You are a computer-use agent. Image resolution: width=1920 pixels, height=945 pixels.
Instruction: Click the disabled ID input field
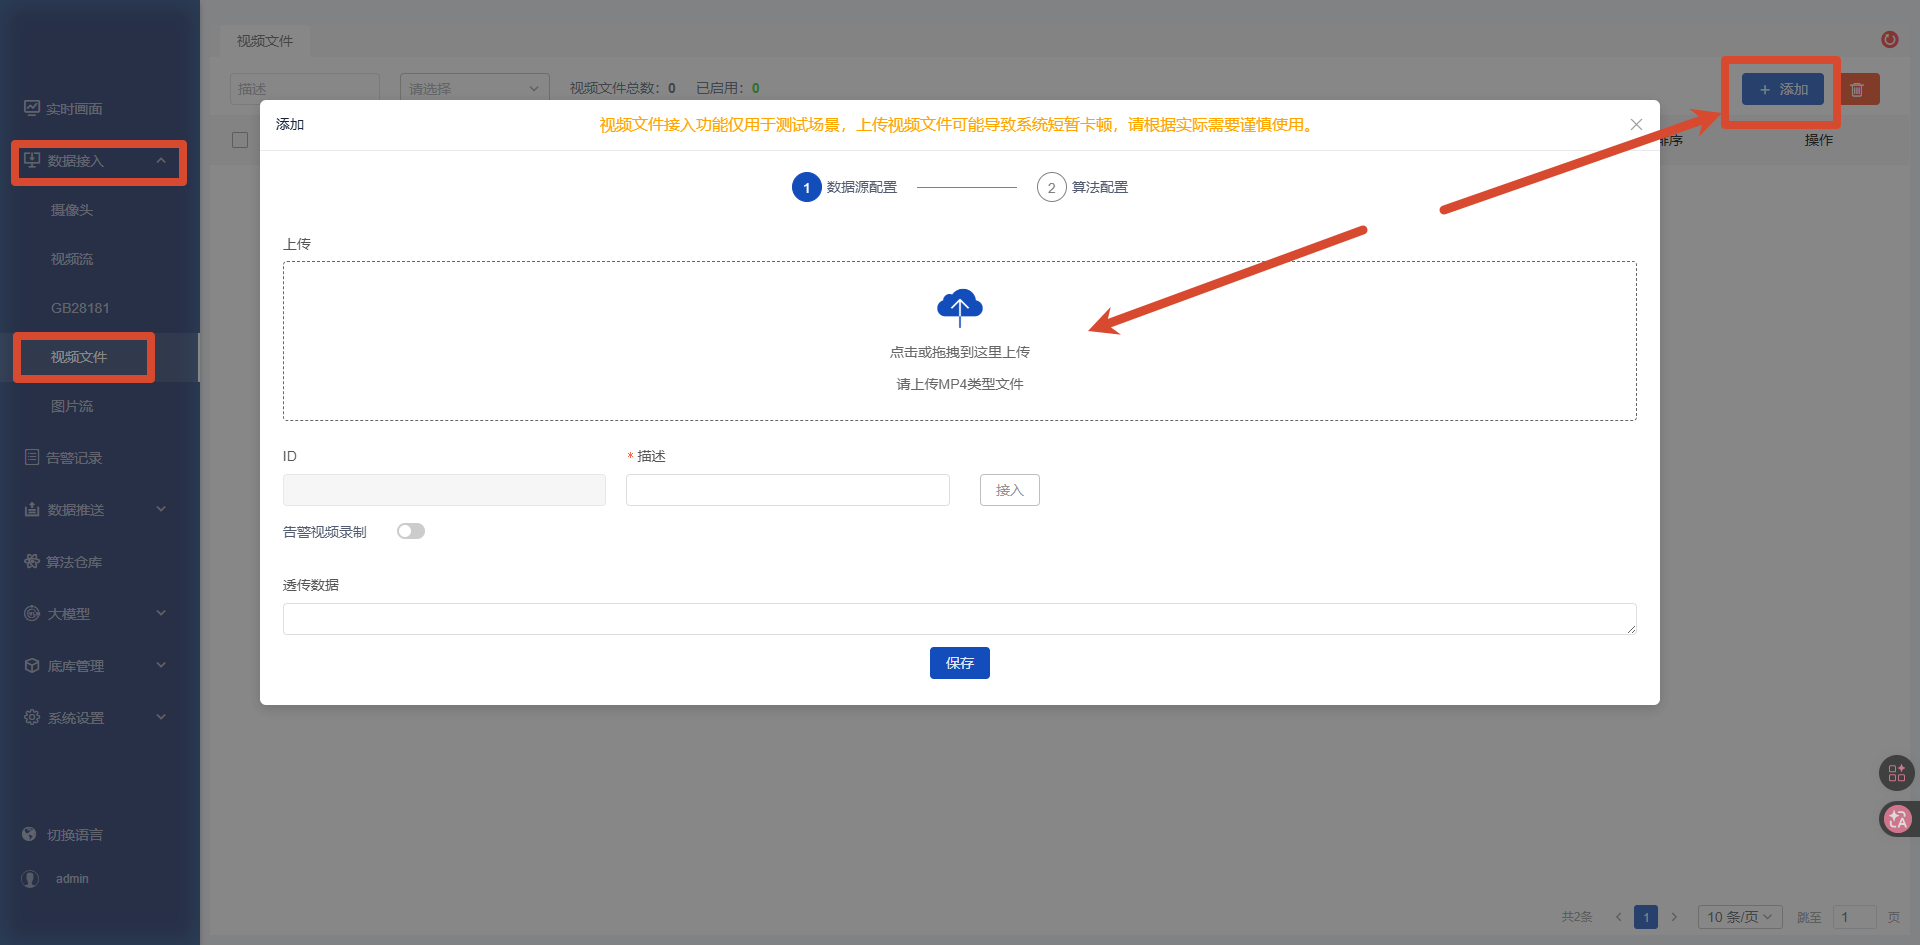[444, 490]
